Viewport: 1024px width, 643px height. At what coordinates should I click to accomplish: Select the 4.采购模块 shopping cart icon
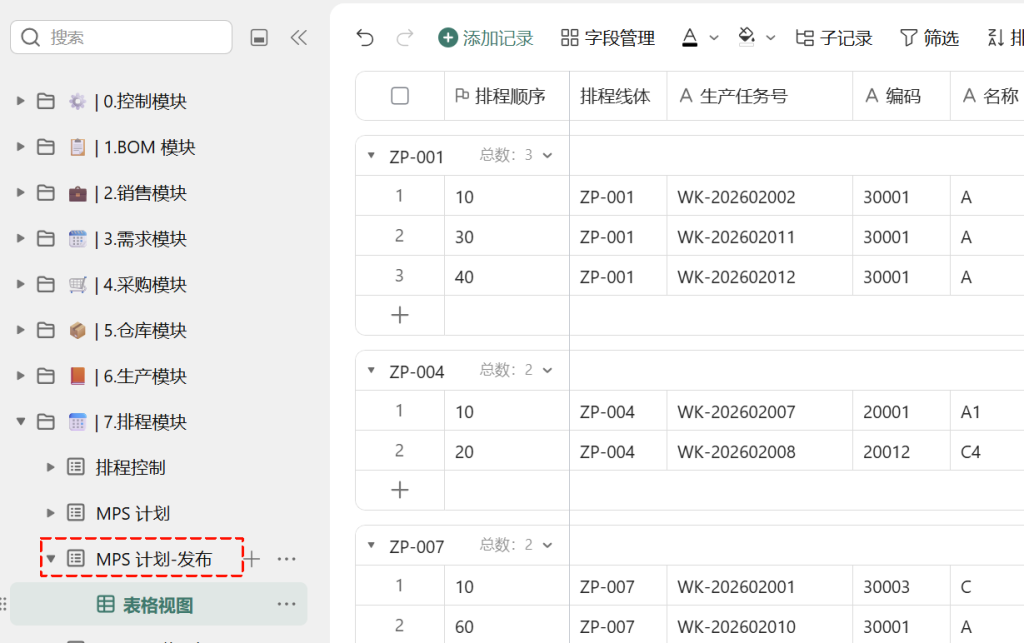tap(78, 285)
